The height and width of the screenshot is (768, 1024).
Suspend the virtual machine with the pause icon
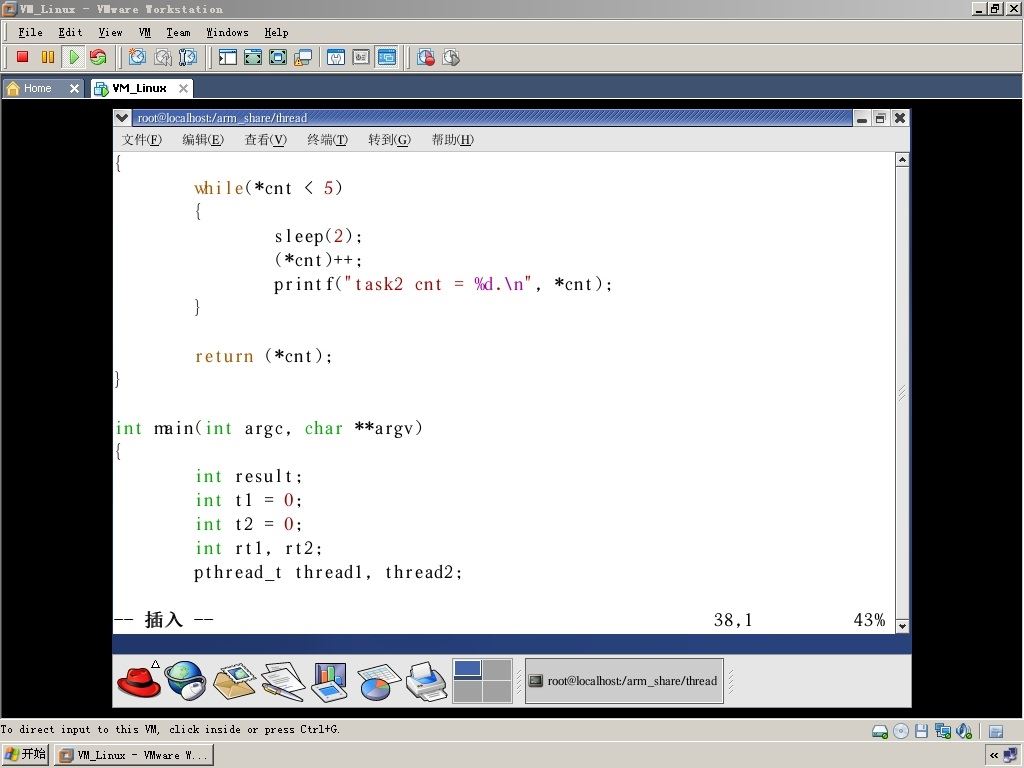coord(48,57)
